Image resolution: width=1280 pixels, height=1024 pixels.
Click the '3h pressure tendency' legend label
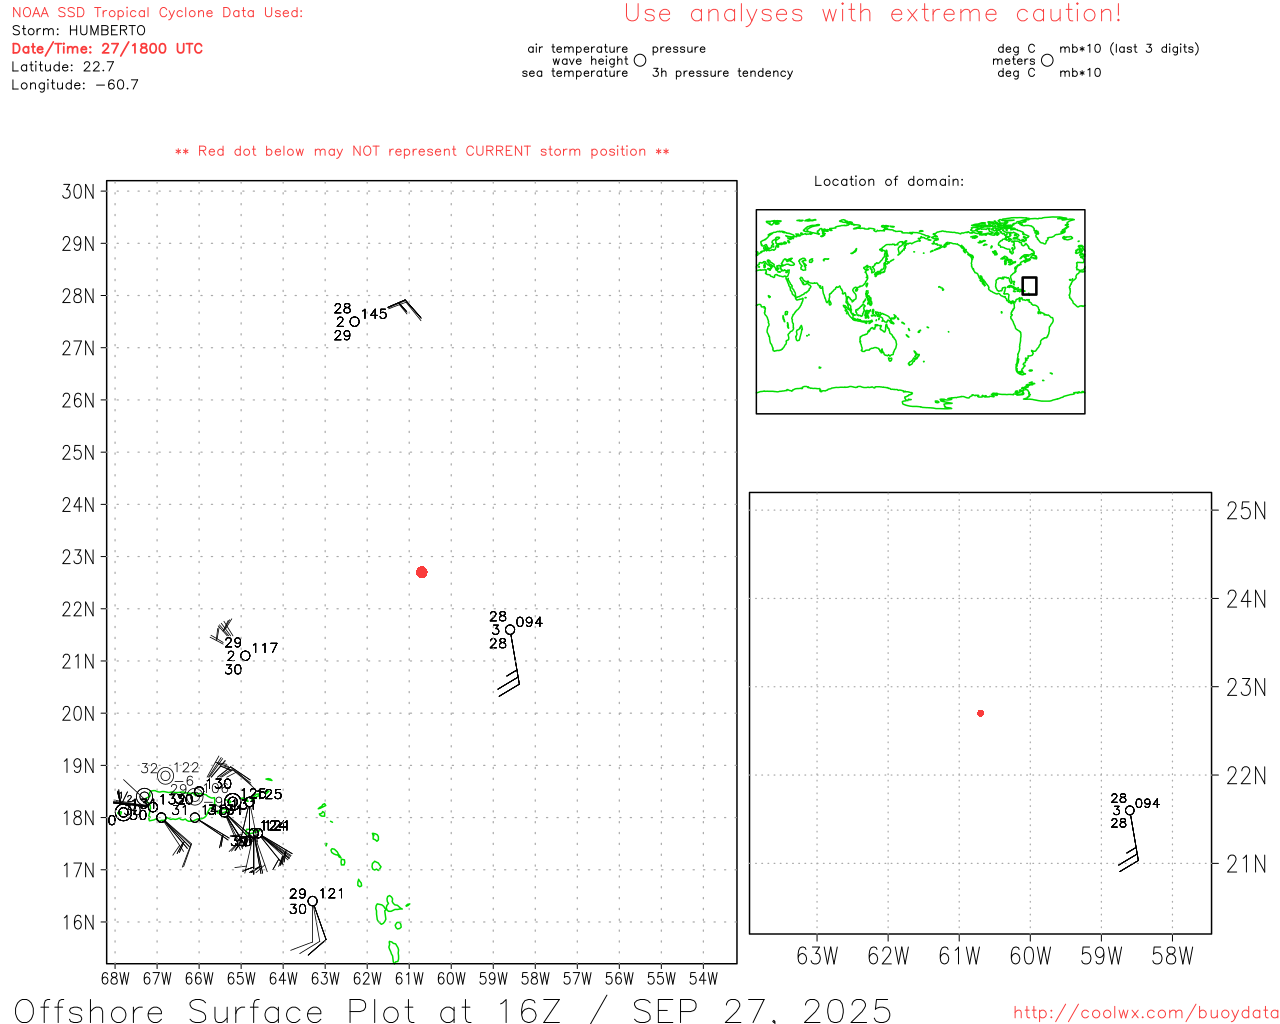coord(723,73)
